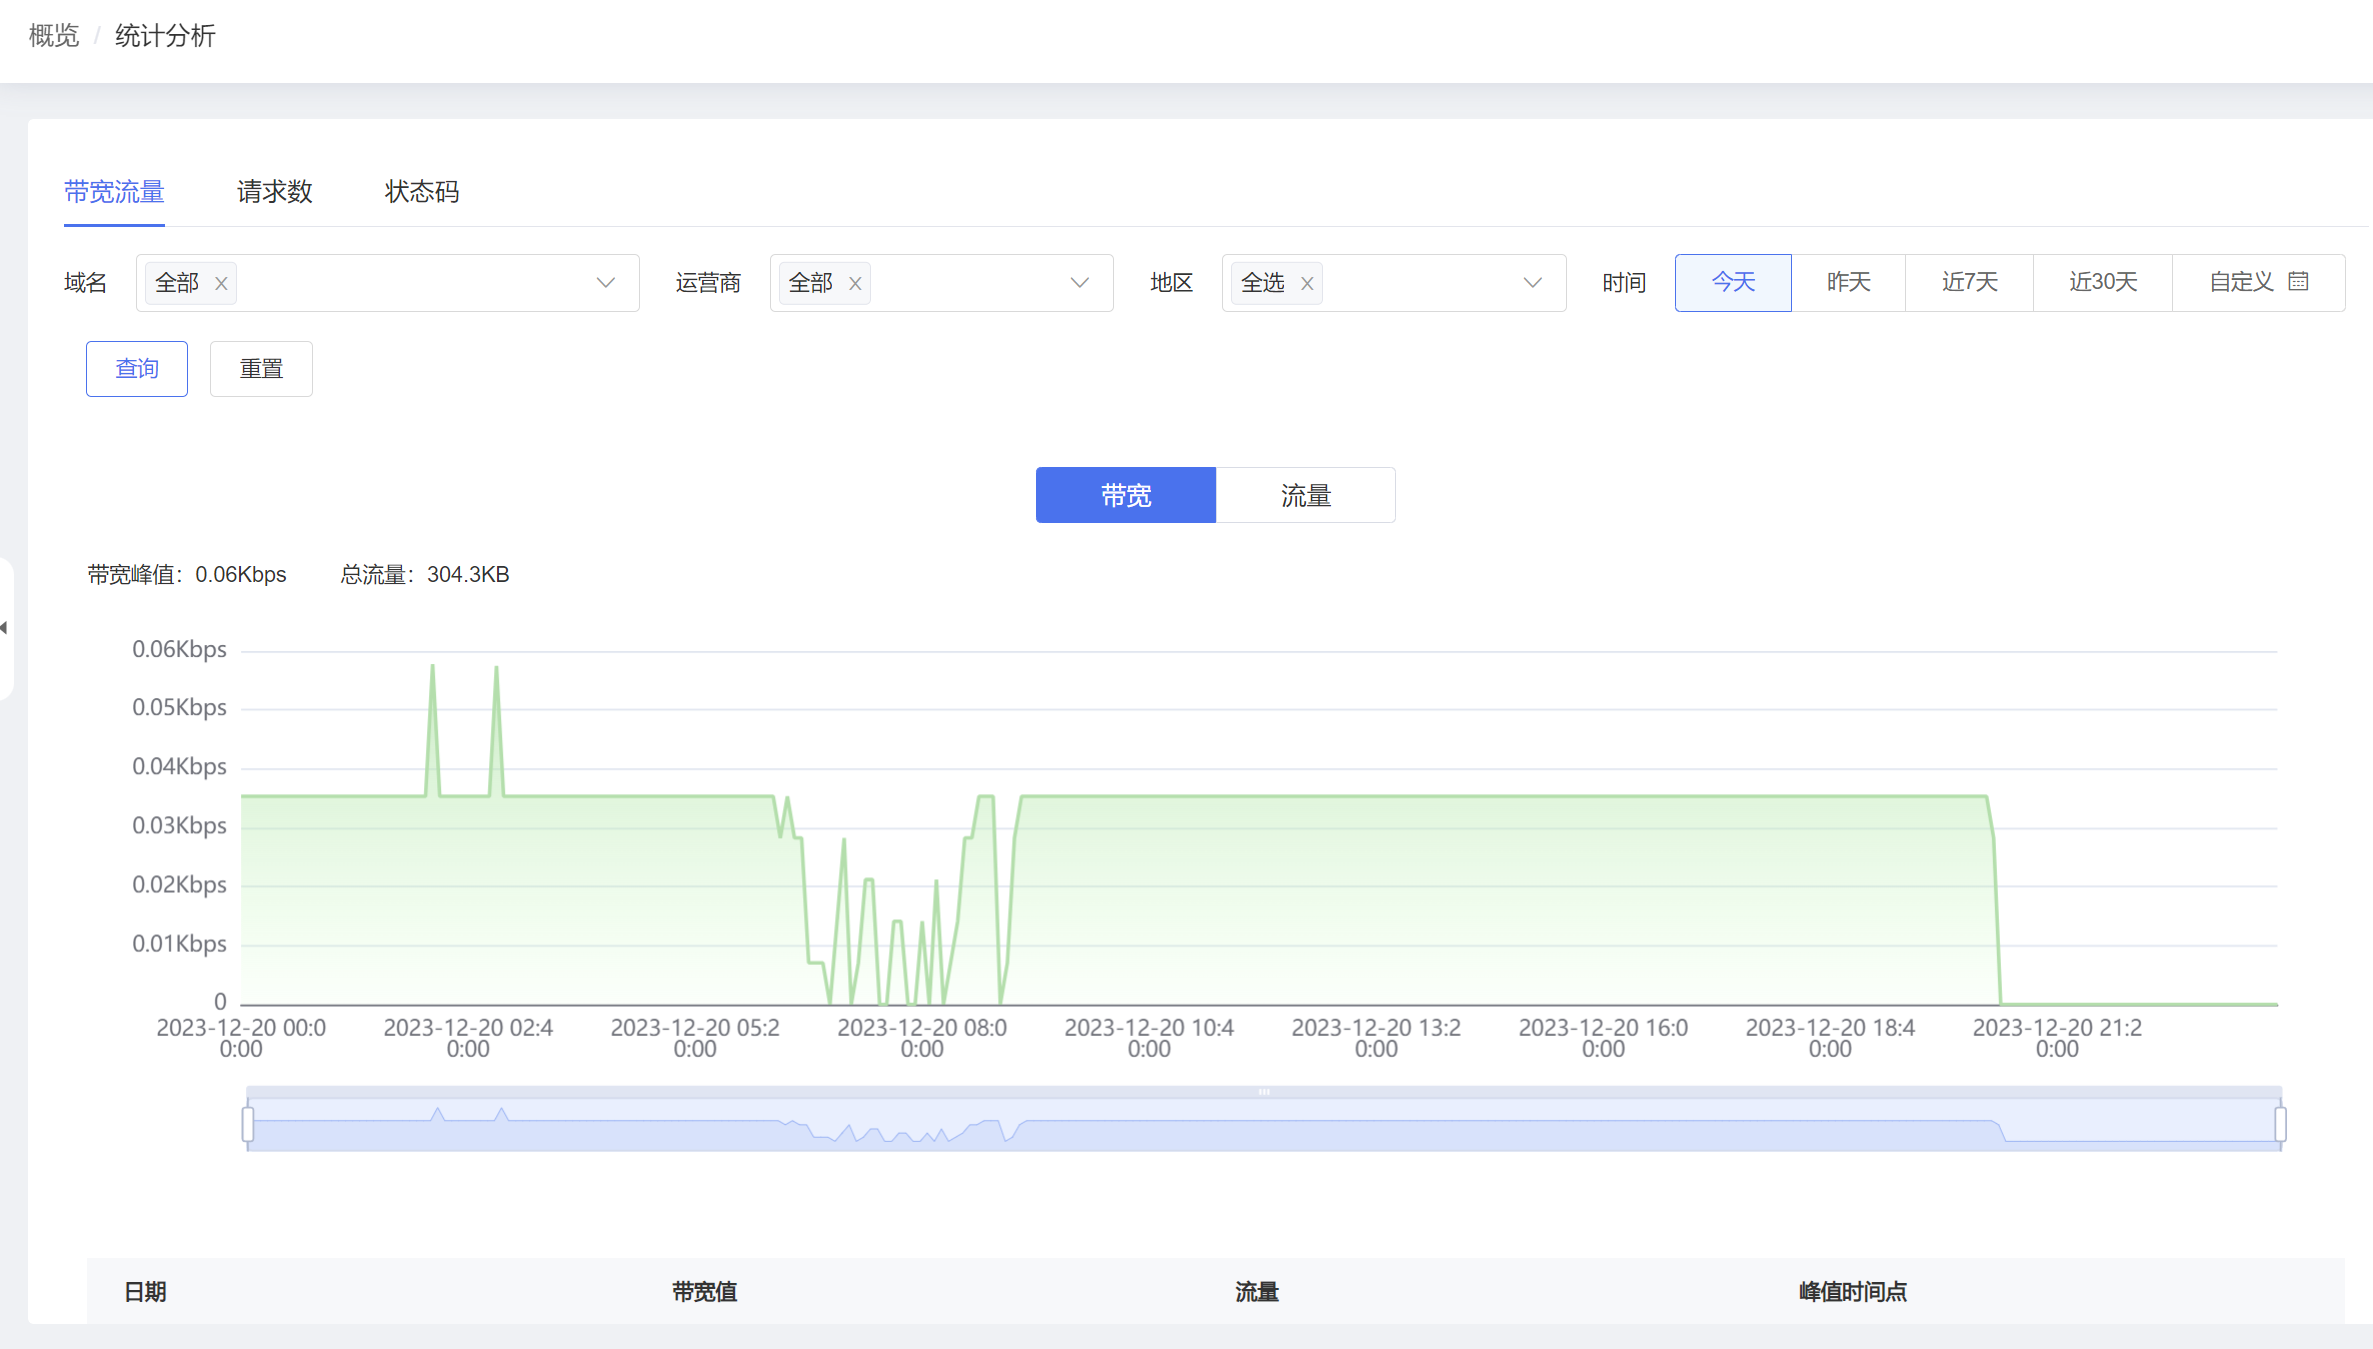
Task: Click the 查询 button
Action: click(137, 369)
